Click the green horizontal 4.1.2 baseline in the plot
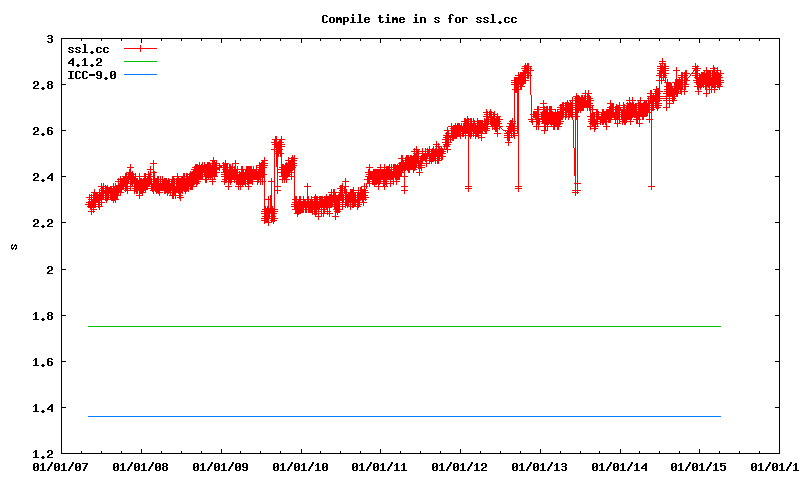 [x=400, y=326]
